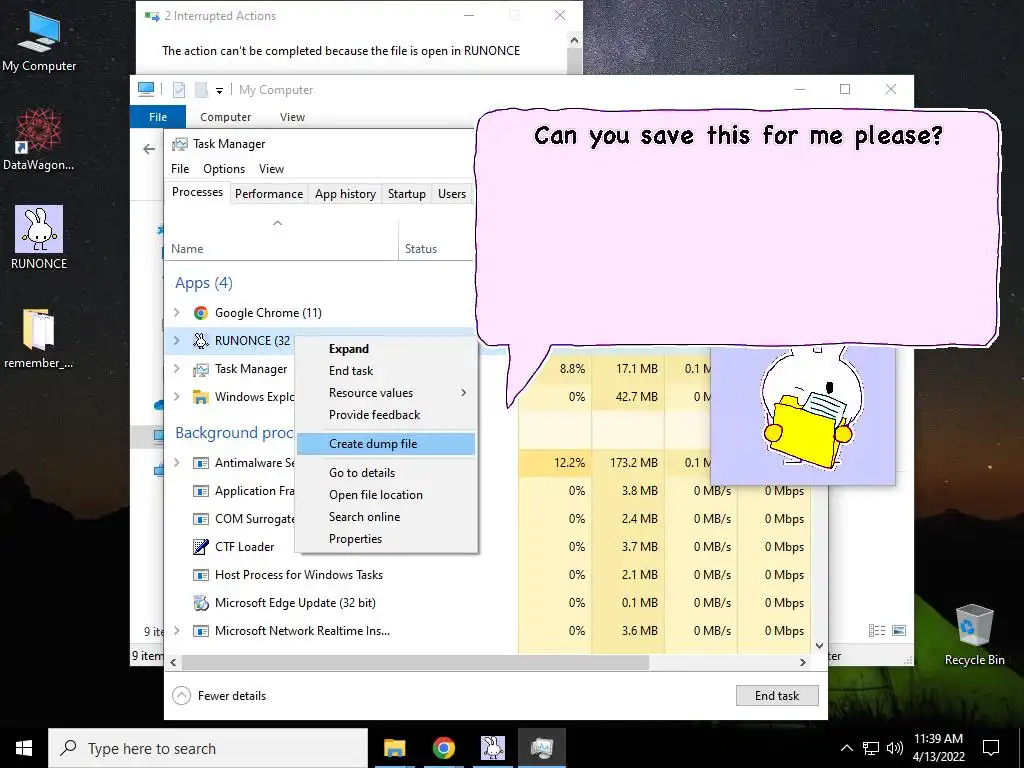Switch to large icons view in Explorer
Viewport: 1024px width, 768px height.
click(899, 630)
